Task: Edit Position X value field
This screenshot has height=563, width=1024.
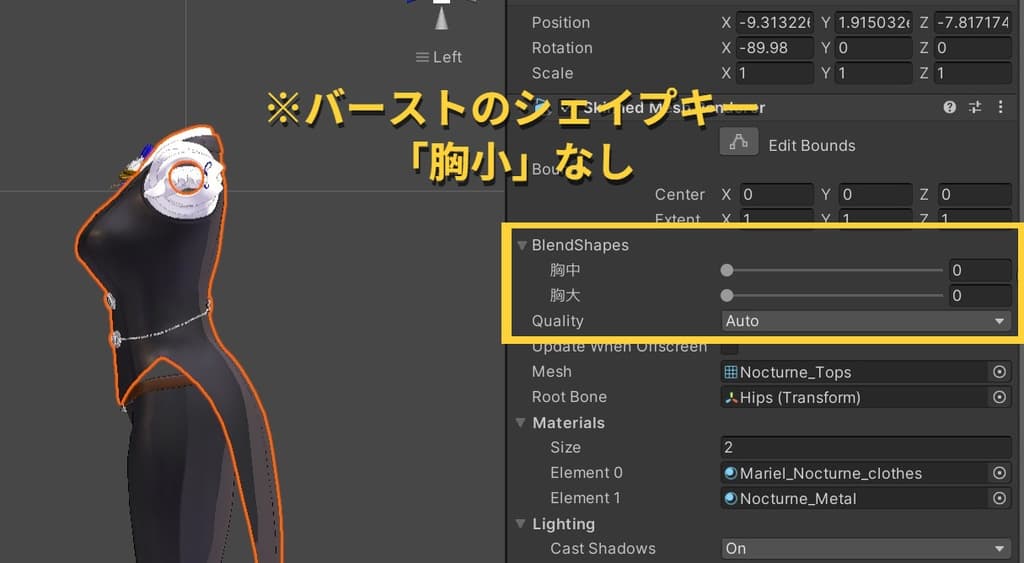Action: coord(775,22)
